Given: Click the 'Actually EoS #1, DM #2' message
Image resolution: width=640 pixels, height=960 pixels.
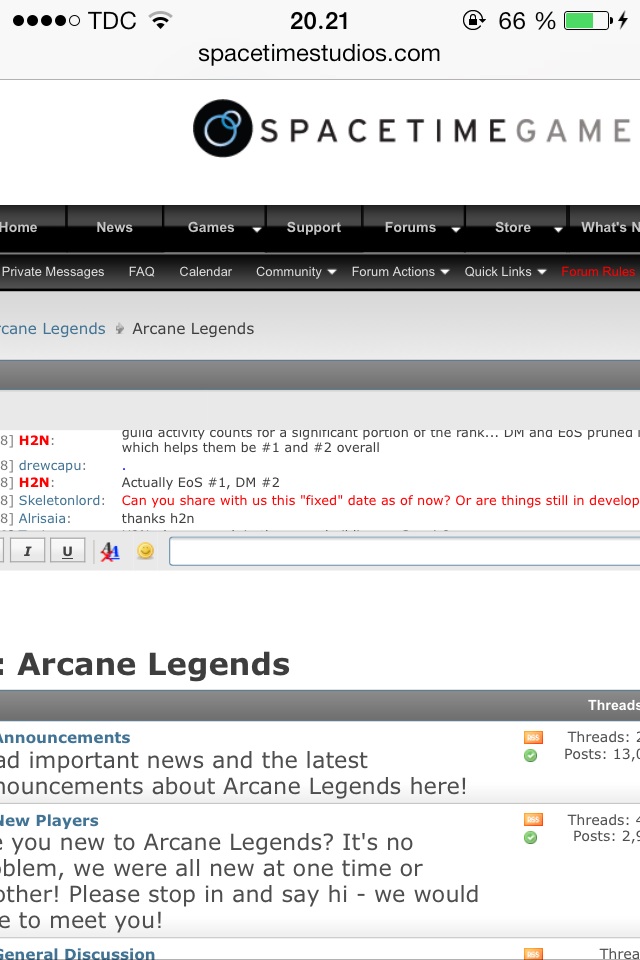Looking at the screenshot, I should coord(200,482).
